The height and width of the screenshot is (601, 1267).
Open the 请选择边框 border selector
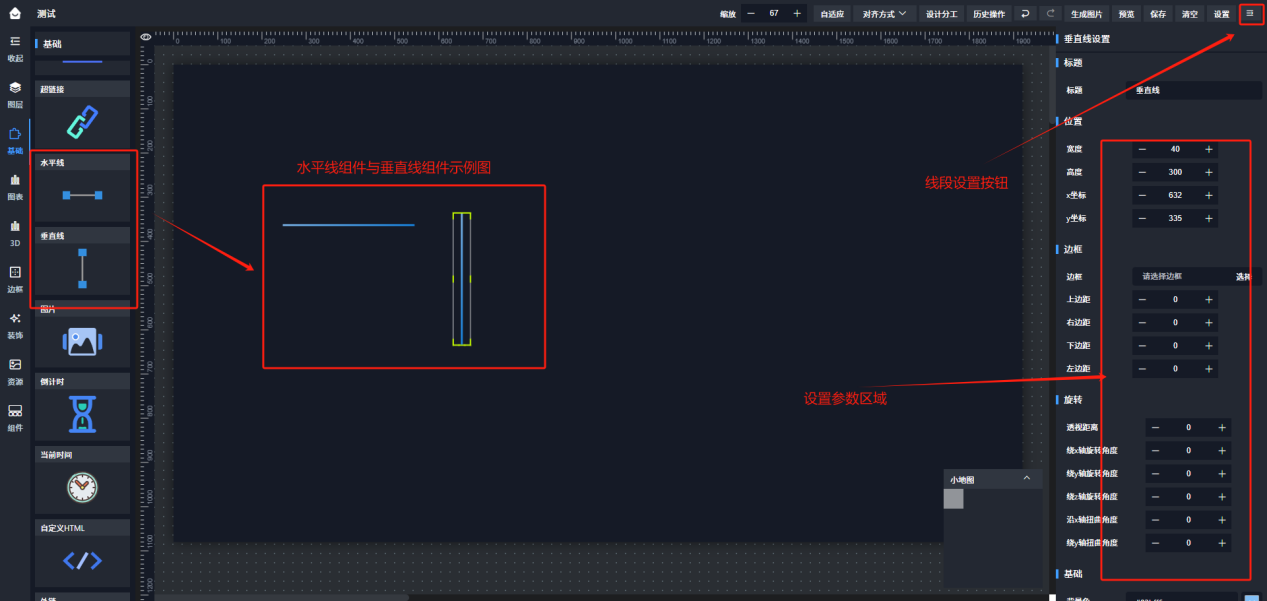click(x=1180, y=276)
